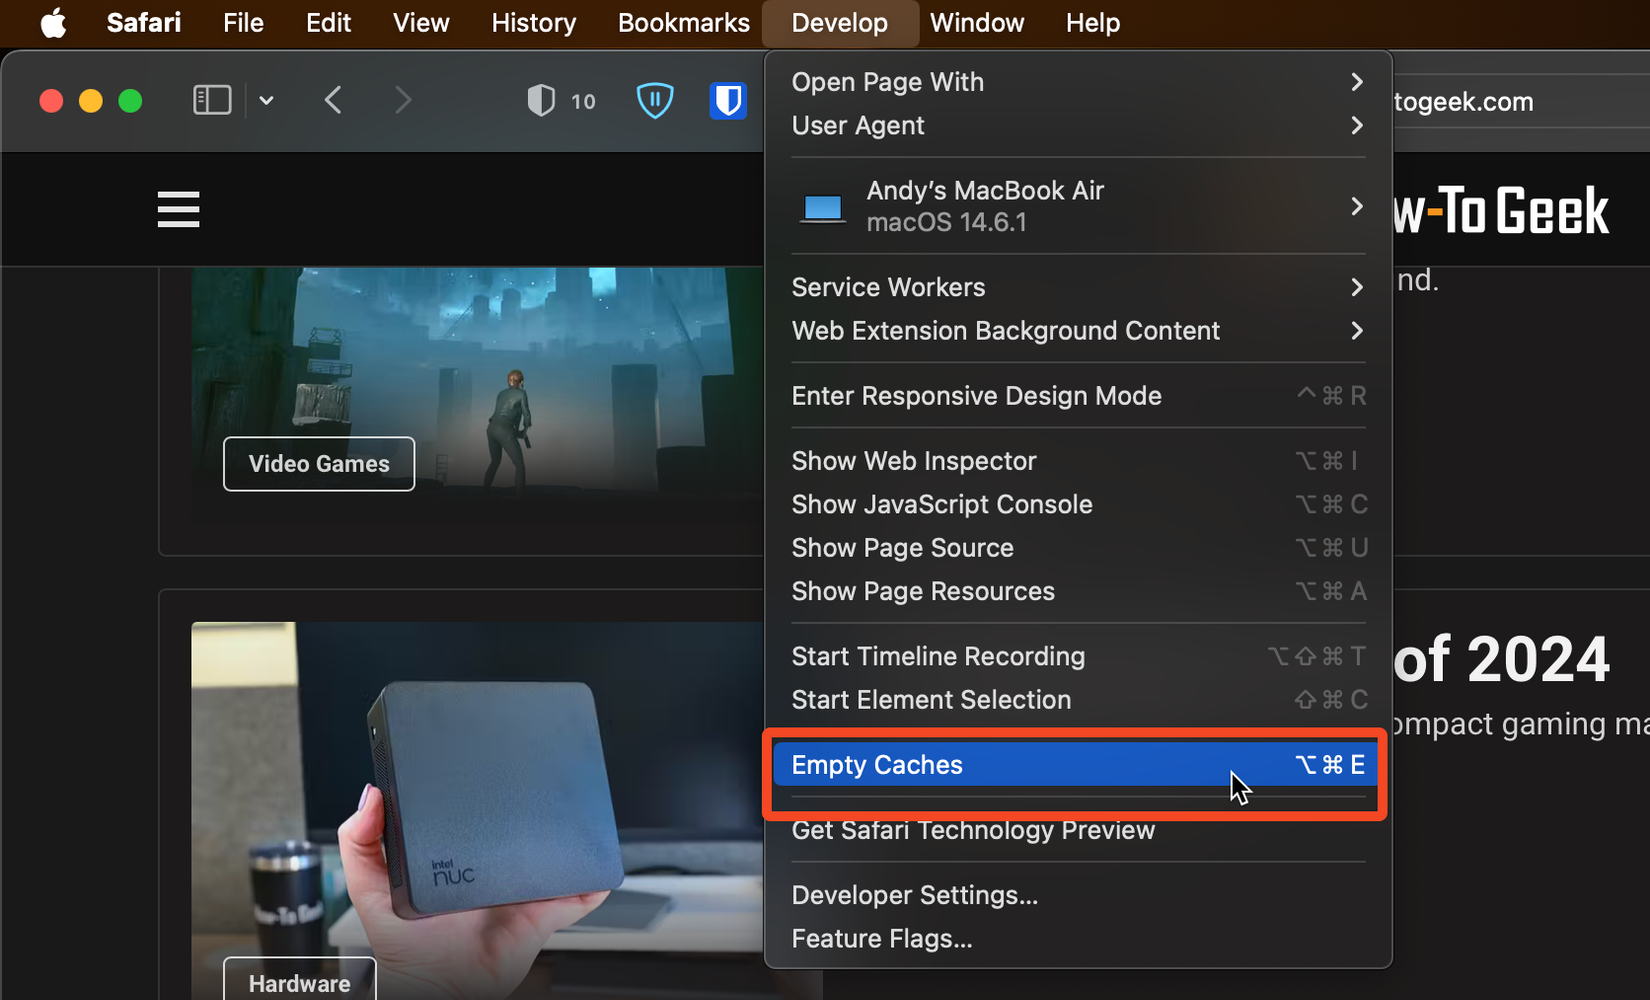The image size is (1650, 1000).
Task: Open the blue shield pause extension
Action: [x=655, y=100]
